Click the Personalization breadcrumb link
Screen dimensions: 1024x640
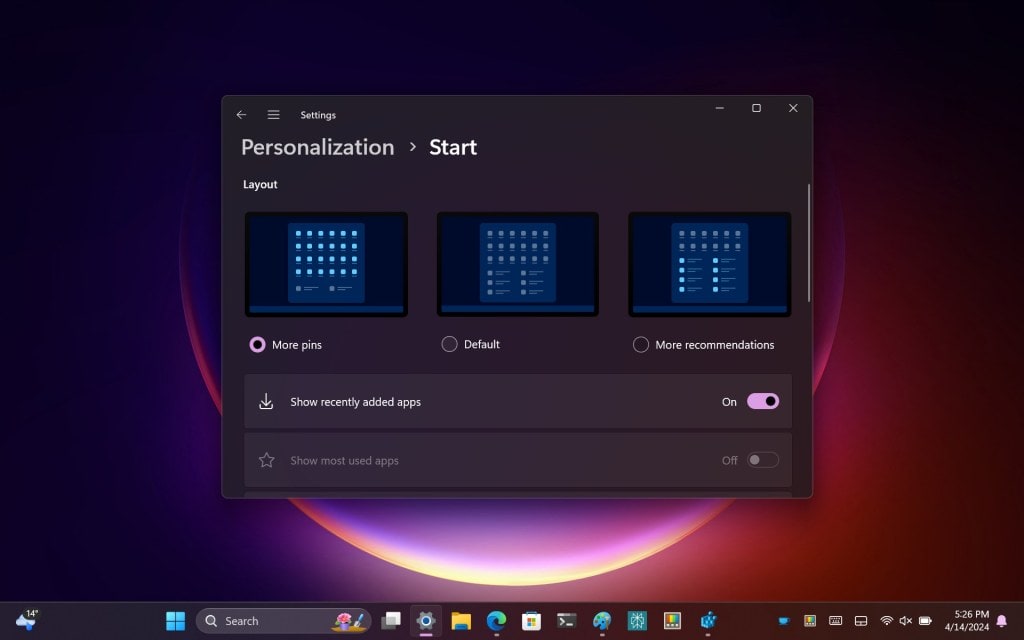317,147
